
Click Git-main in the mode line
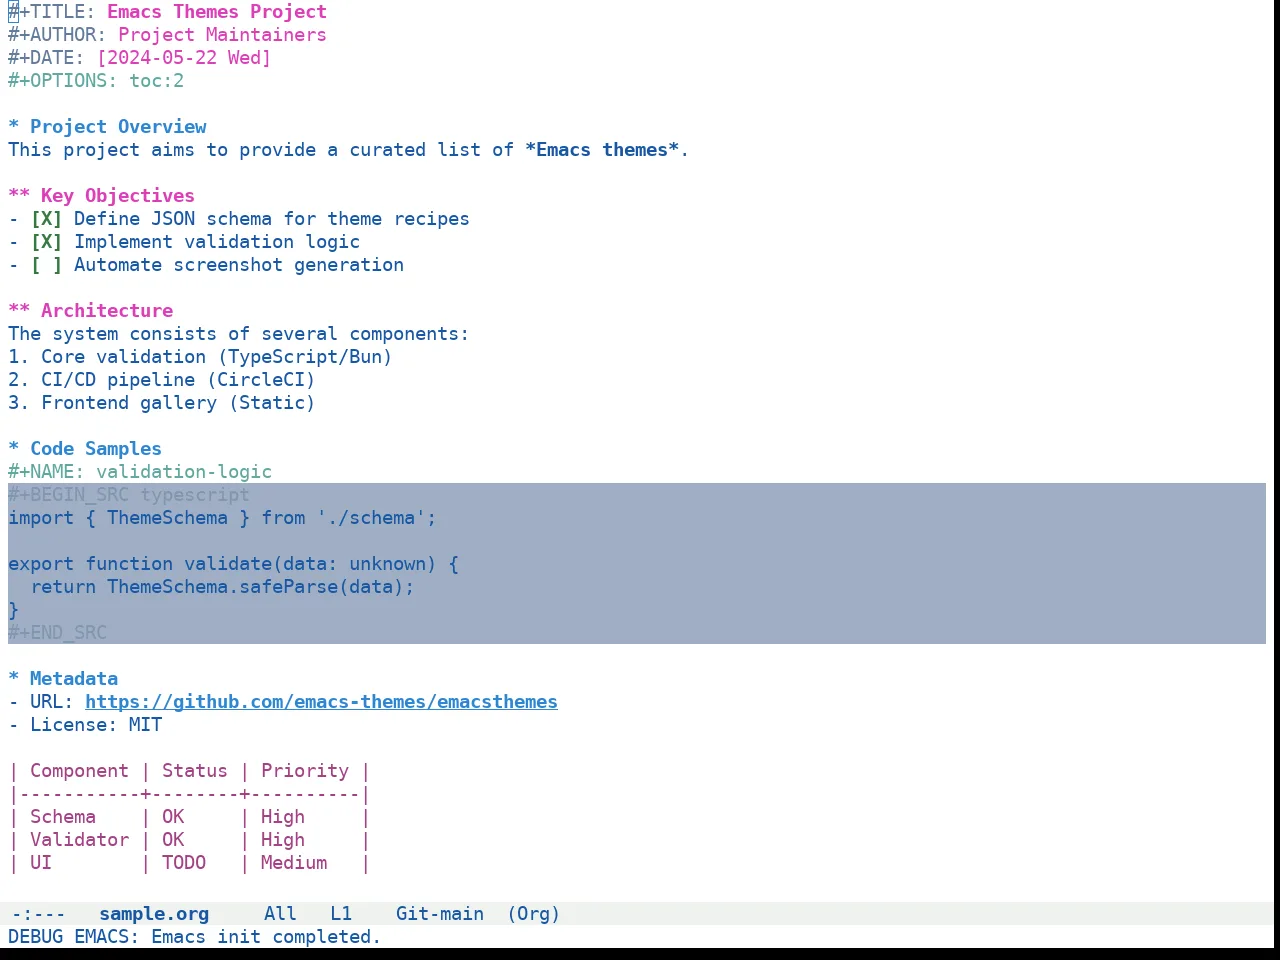click(x=440, y=914)
